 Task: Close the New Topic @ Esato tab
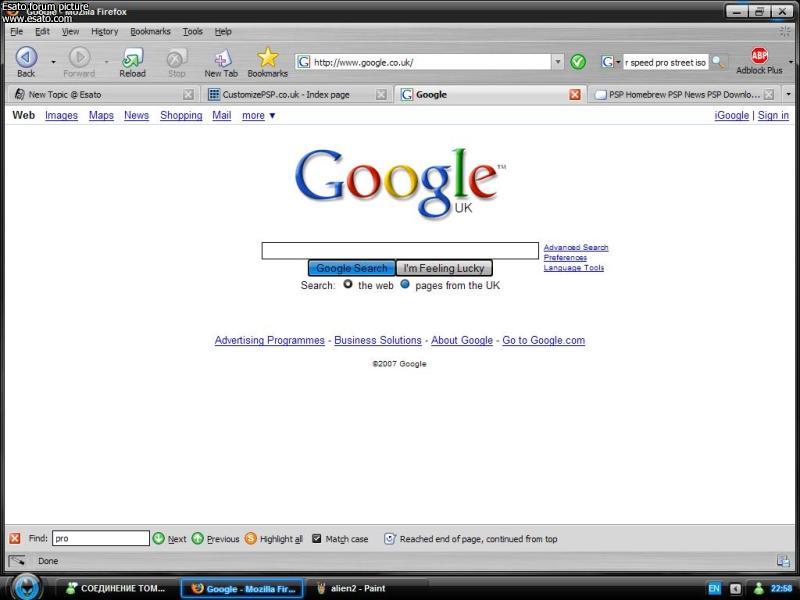(188, 94)
